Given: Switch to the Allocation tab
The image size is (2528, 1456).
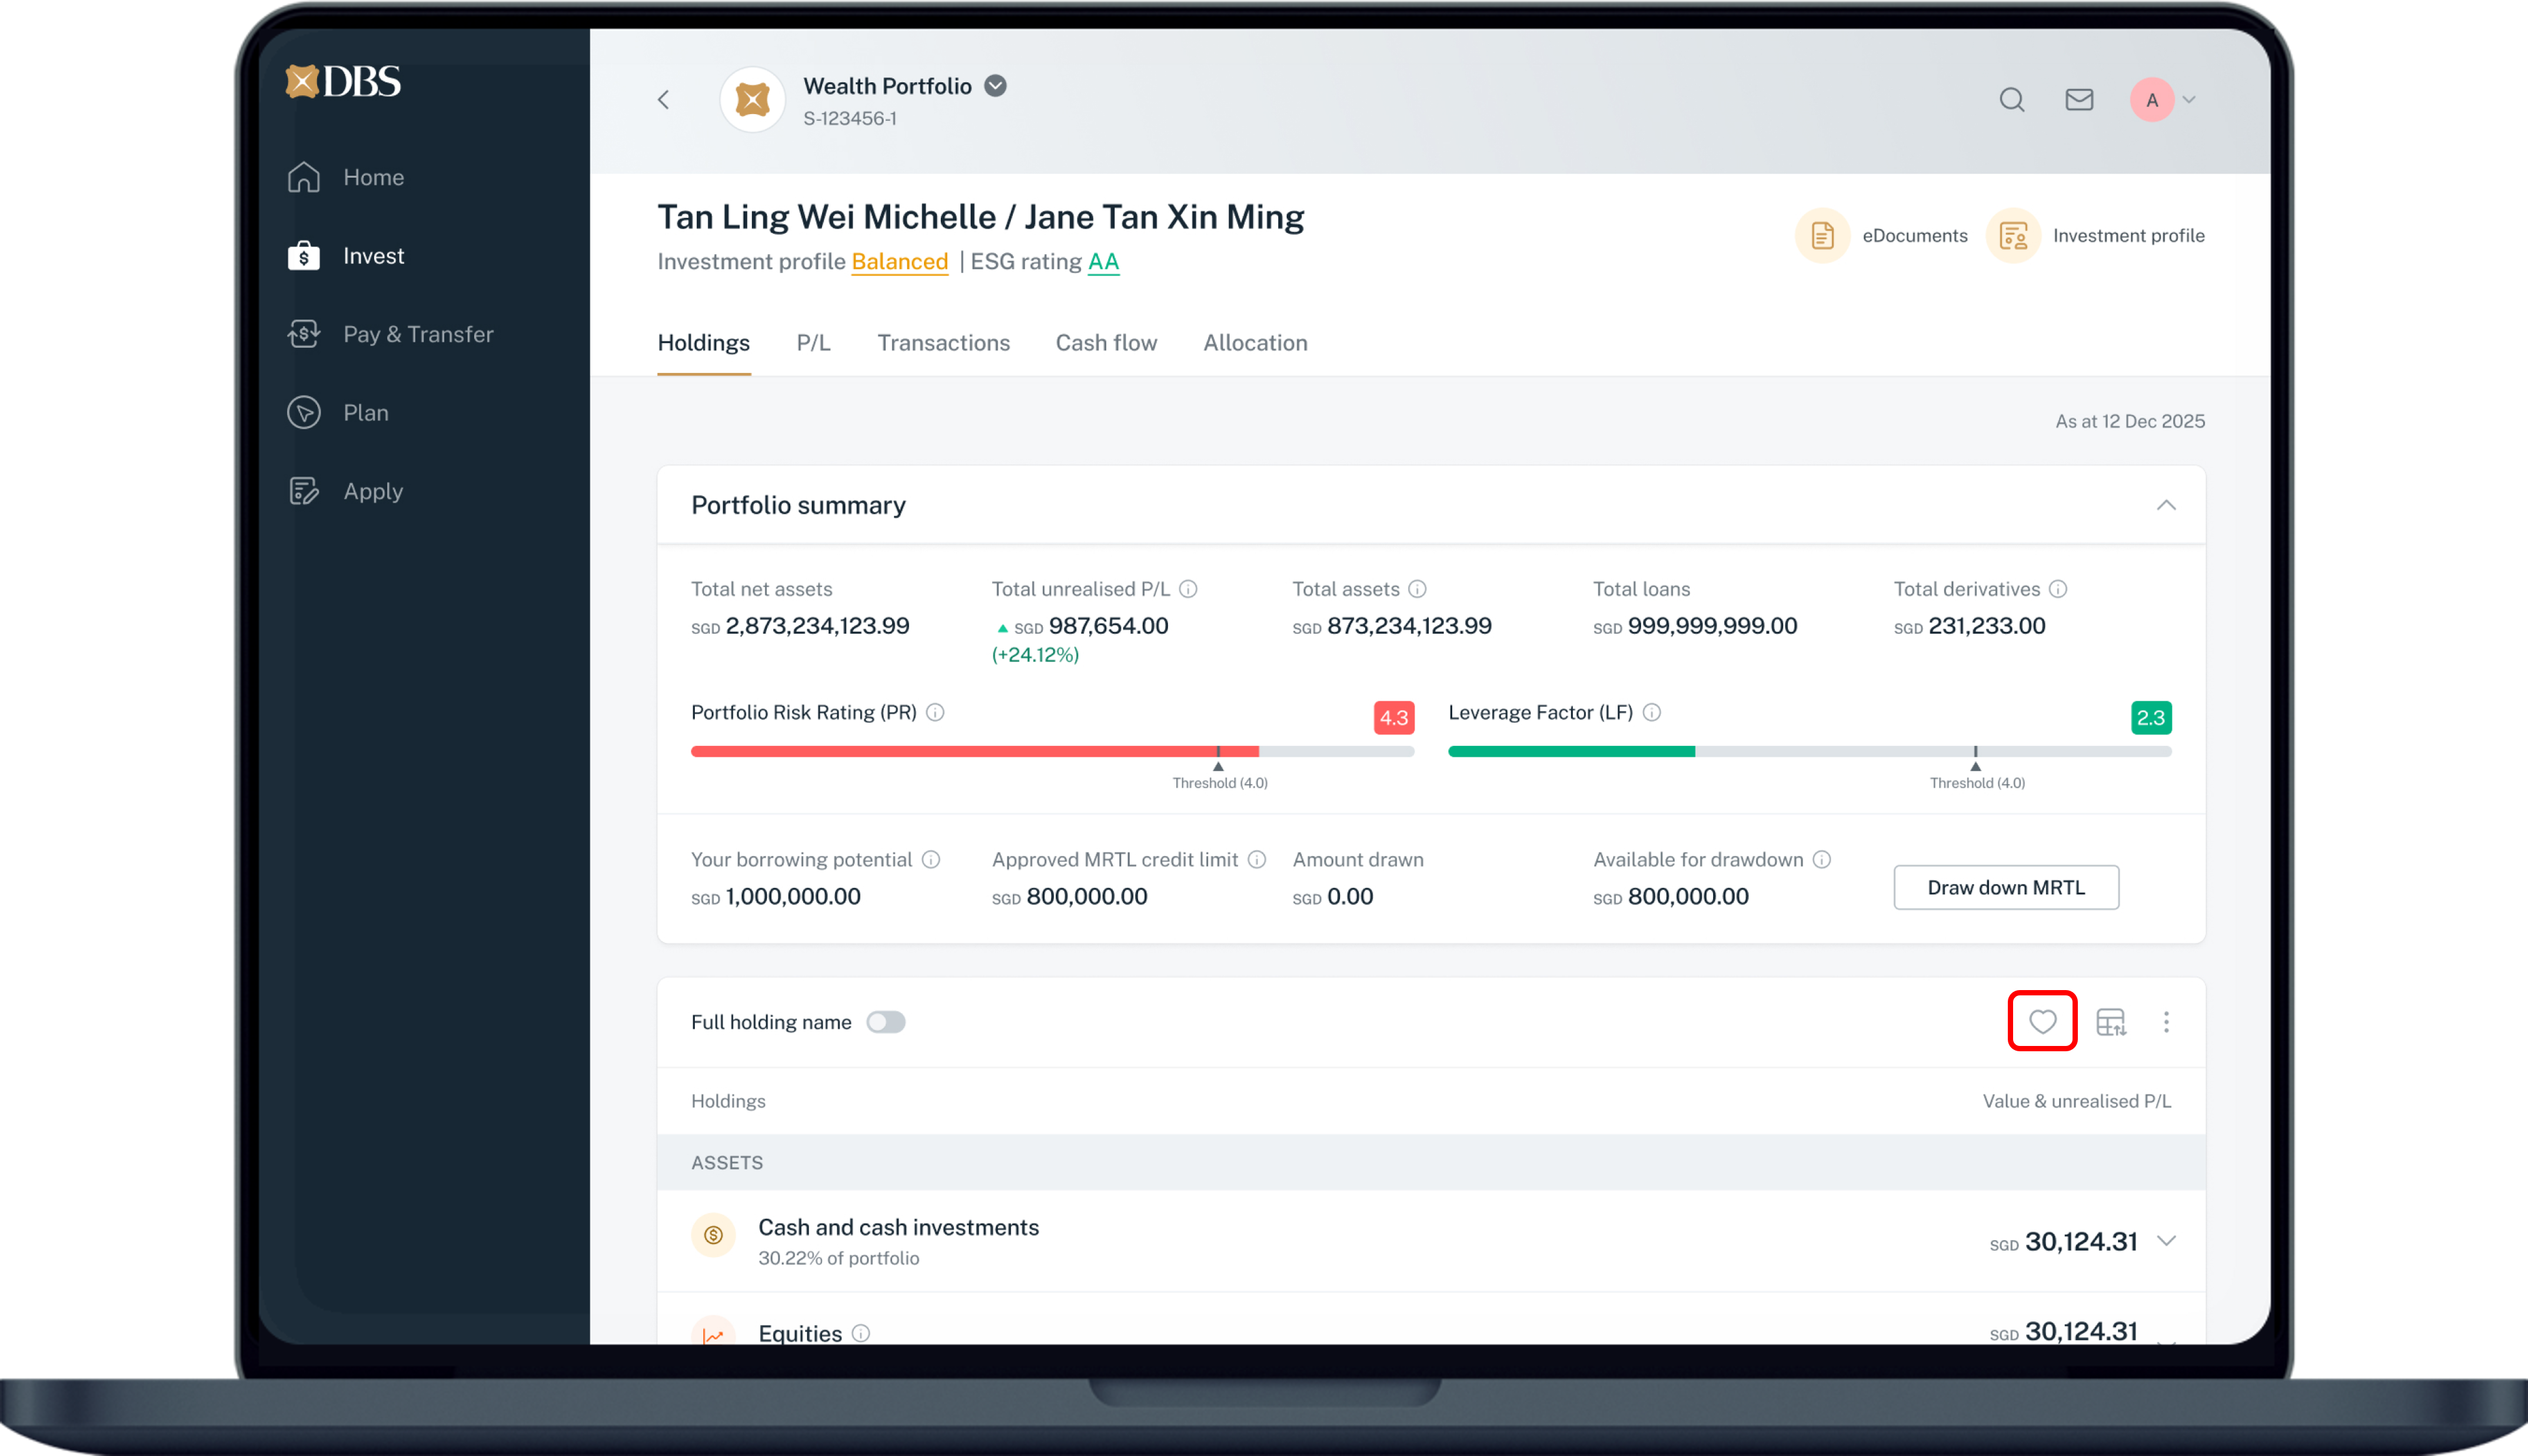Looking at the screenshot, I should click(x=1255, y=343).
